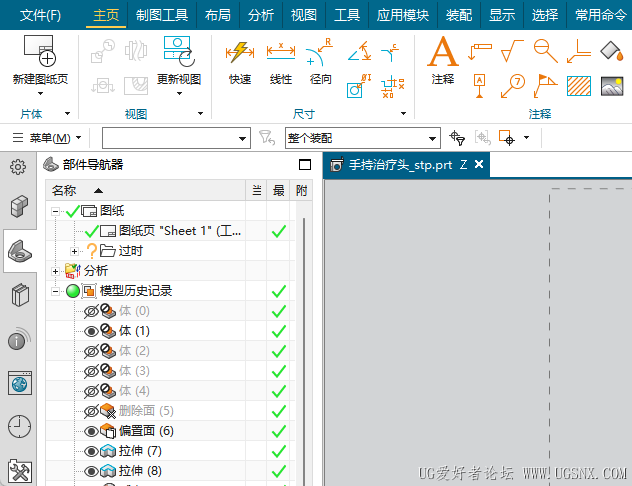The width and height of the screenshot is (632, 486).
Task: Select the Linear dimension (线性) tool
Action: pyautogui.click(x=281, y=52)
